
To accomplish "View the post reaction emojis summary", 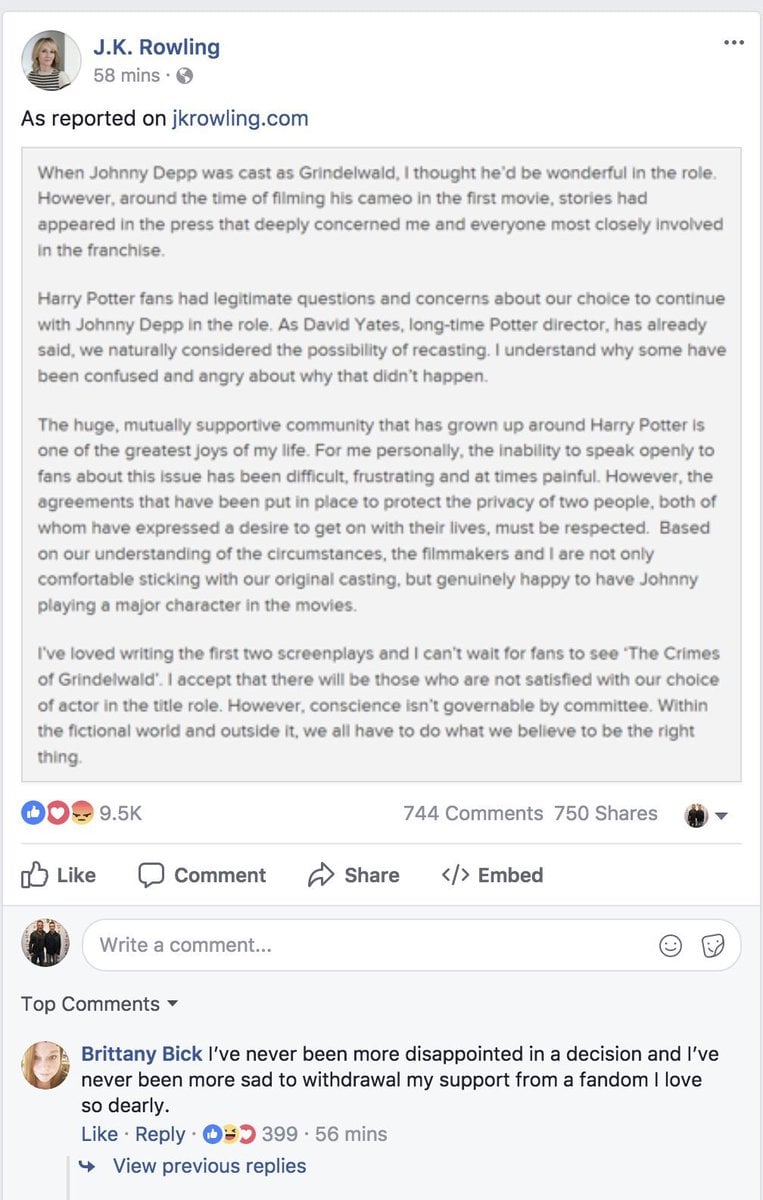I will [57, 814].
